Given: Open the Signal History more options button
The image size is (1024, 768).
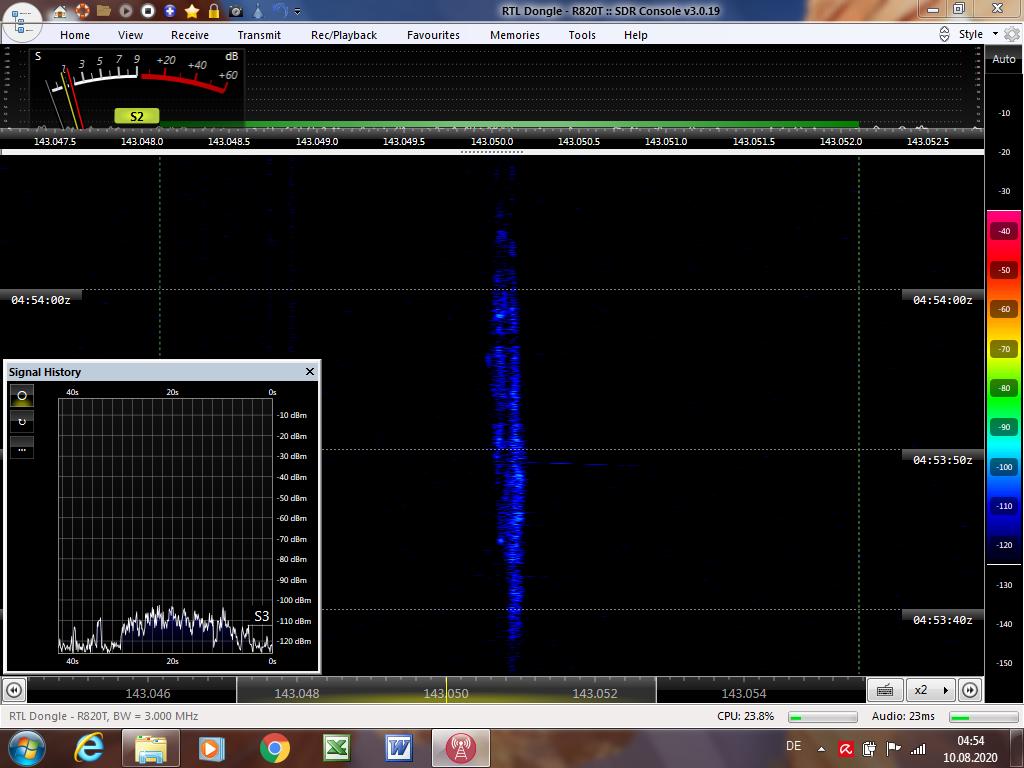Looking at the screenshot, I should [22, 448].
